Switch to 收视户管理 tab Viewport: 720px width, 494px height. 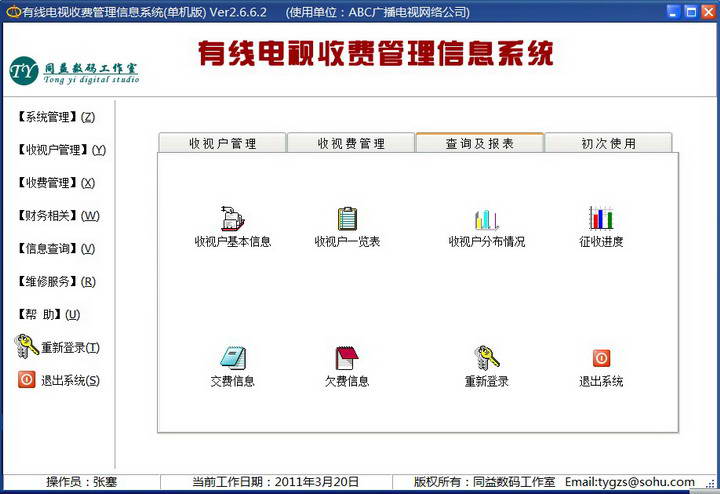click(222, 143)
